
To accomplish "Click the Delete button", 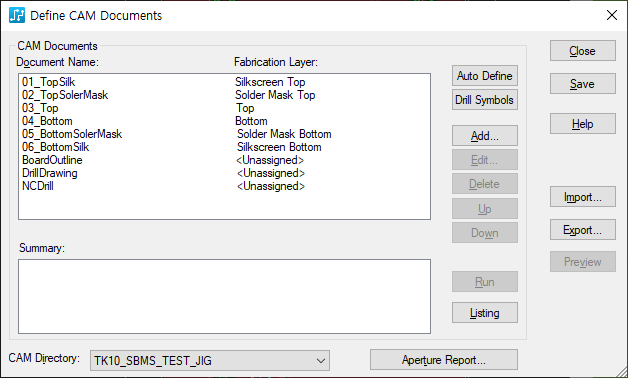I will pos(485,184).
